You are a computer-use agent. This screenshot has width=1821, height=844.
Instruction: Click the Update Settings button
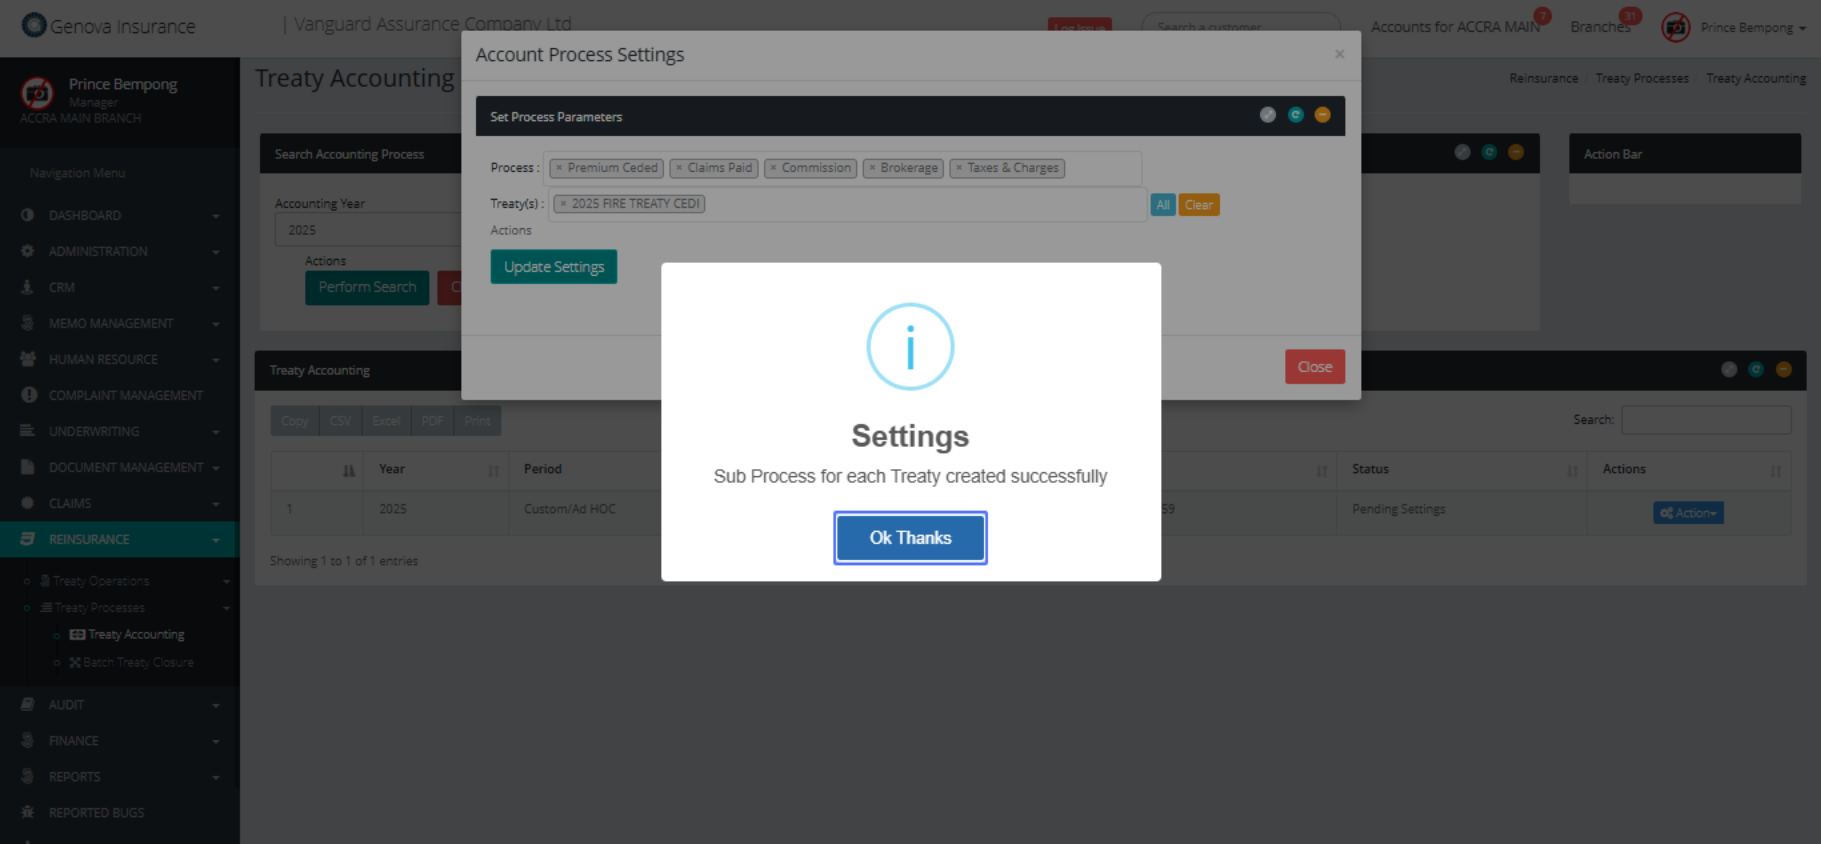[x=553, y=267]
